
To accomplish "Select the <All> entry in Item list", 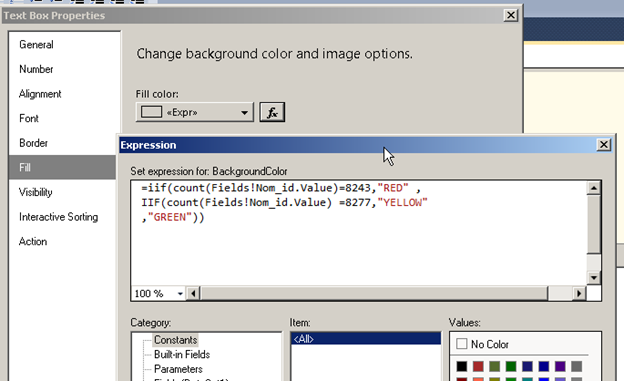I will click(x=366, y=339).
